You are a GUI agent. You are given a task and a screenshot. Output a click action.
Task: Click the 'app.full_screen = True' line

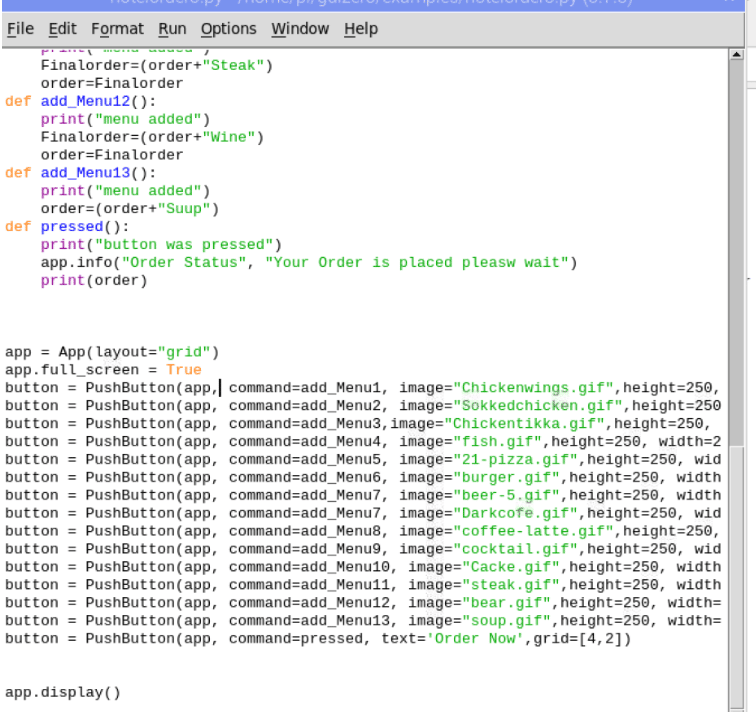tap(102, 370)
